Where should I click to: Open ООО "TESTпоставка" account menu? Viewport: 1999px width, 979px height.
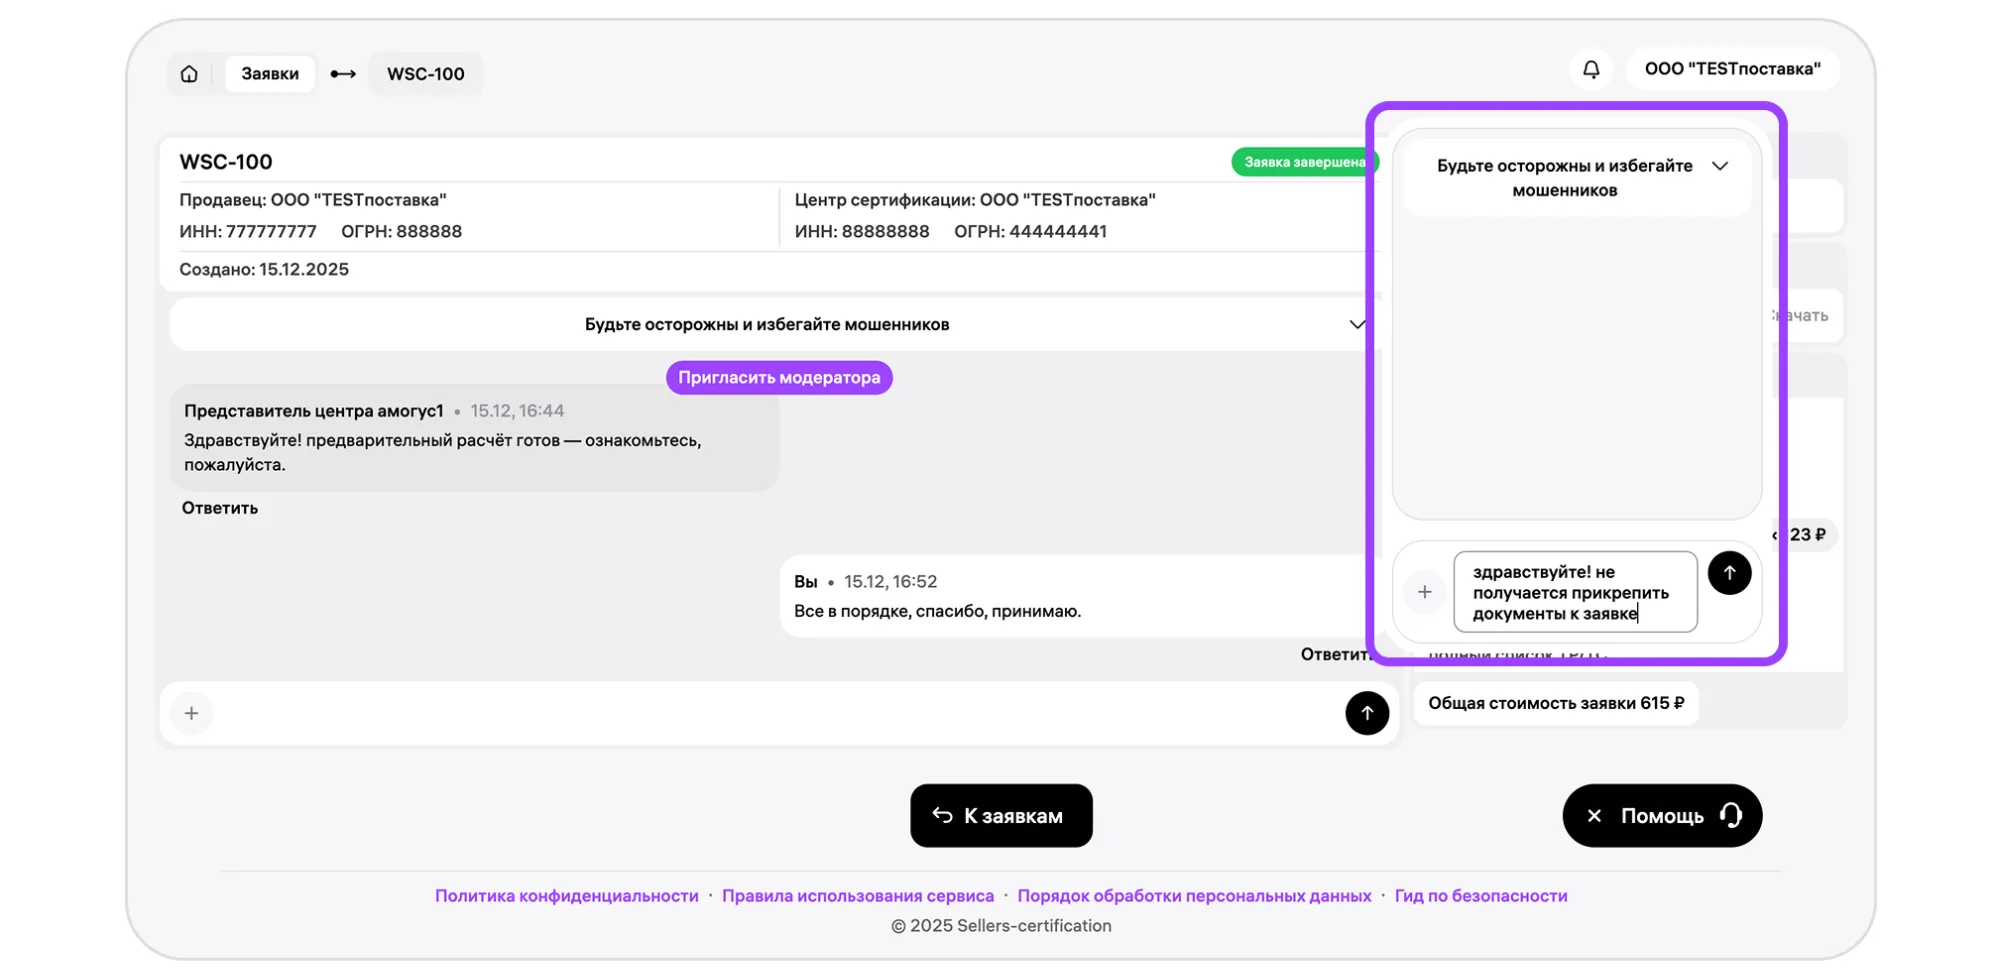1732,69
